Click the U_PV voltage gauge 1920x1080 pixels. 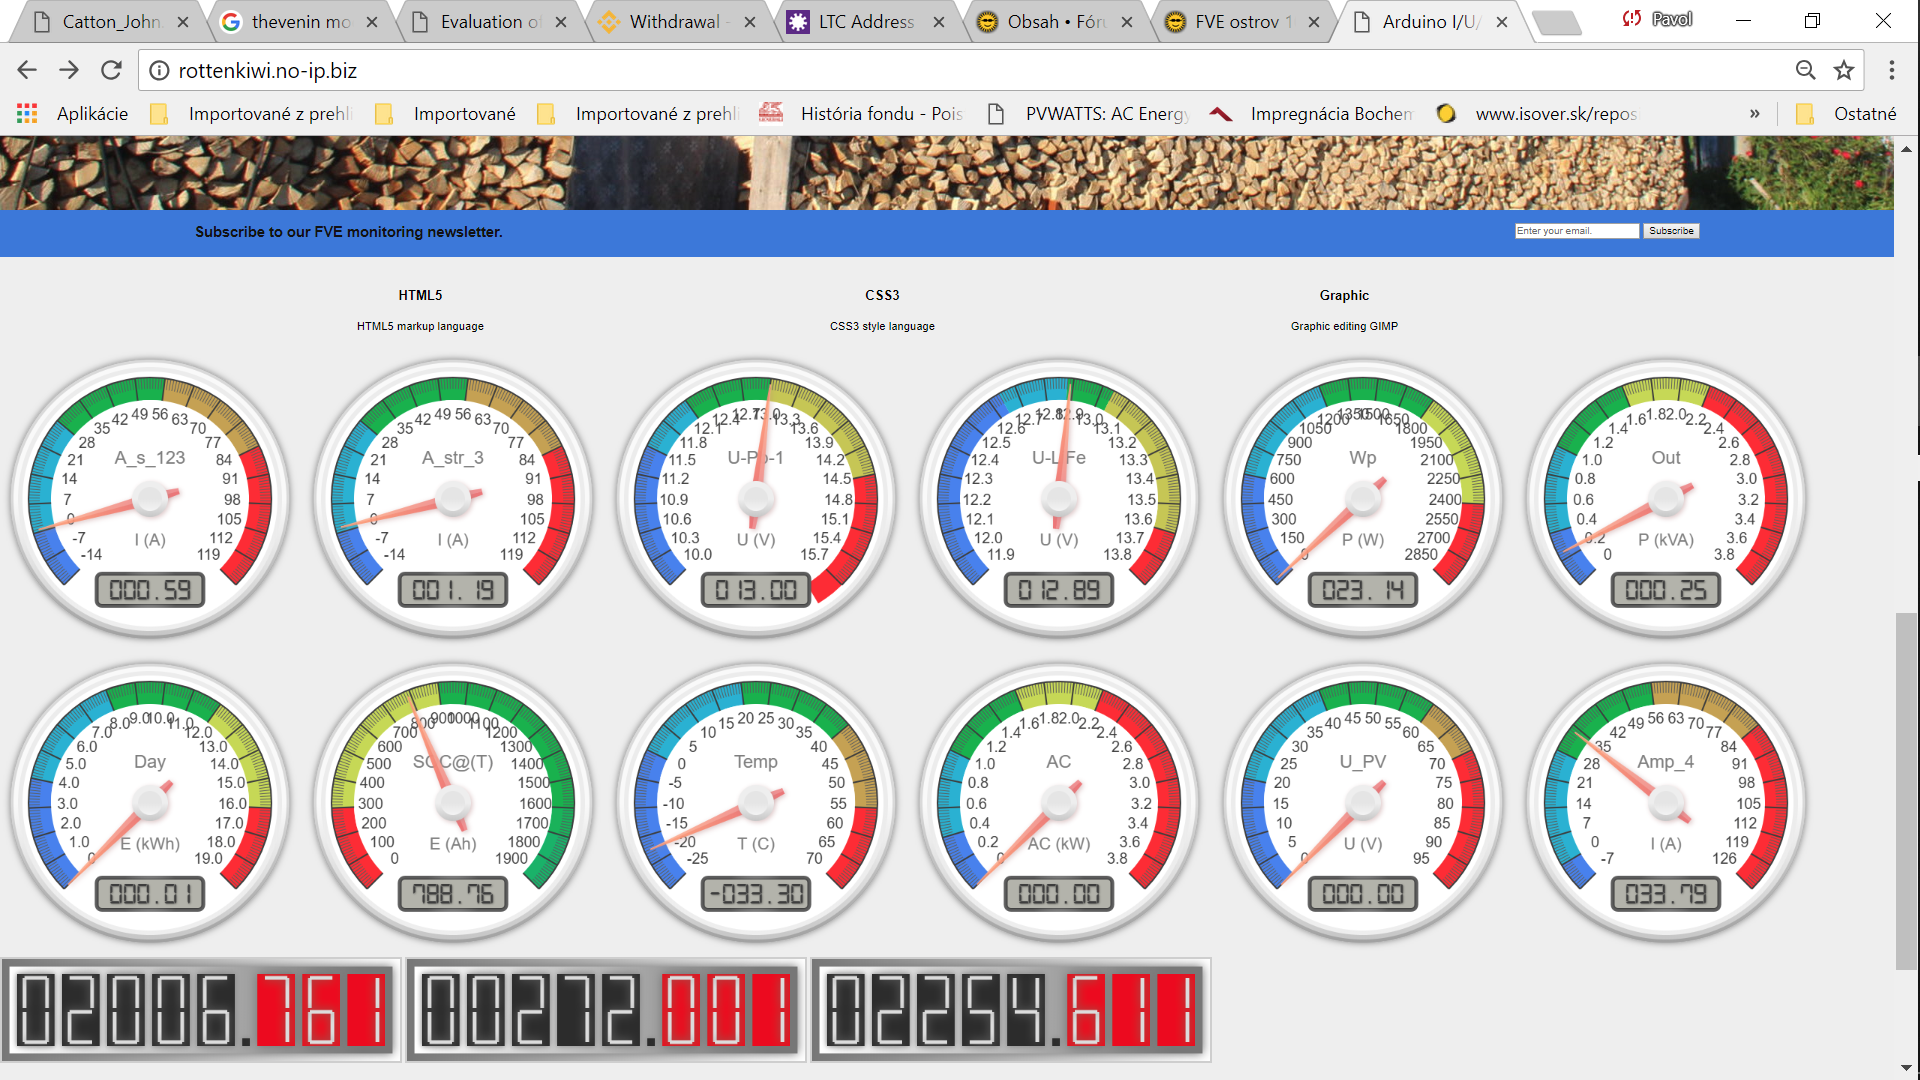pyautogui.click(x=1362, y=802)
